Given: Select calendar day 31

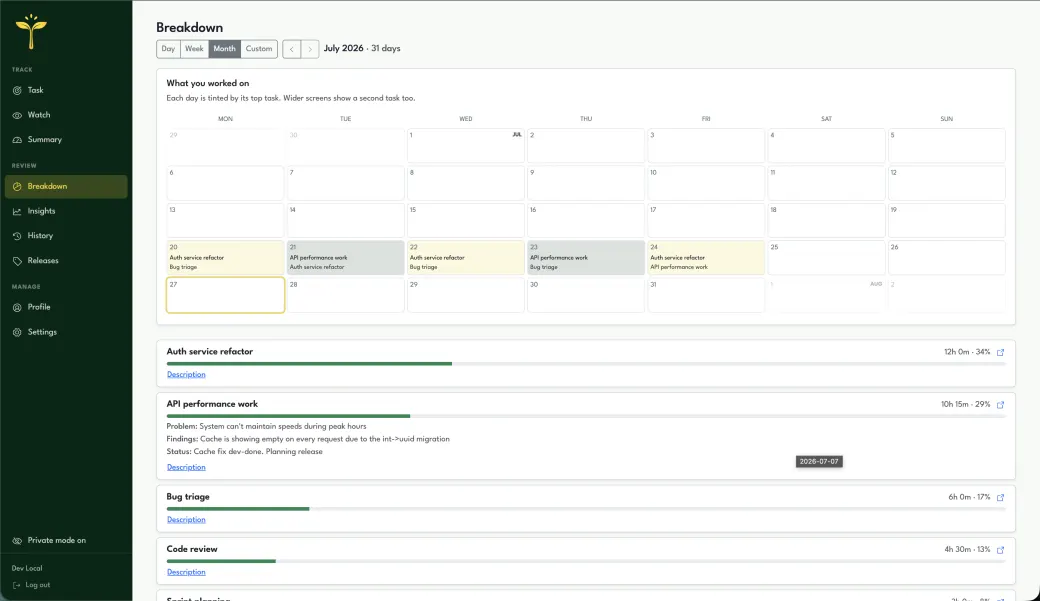Looking at the screenshot, I should [706, 295].
